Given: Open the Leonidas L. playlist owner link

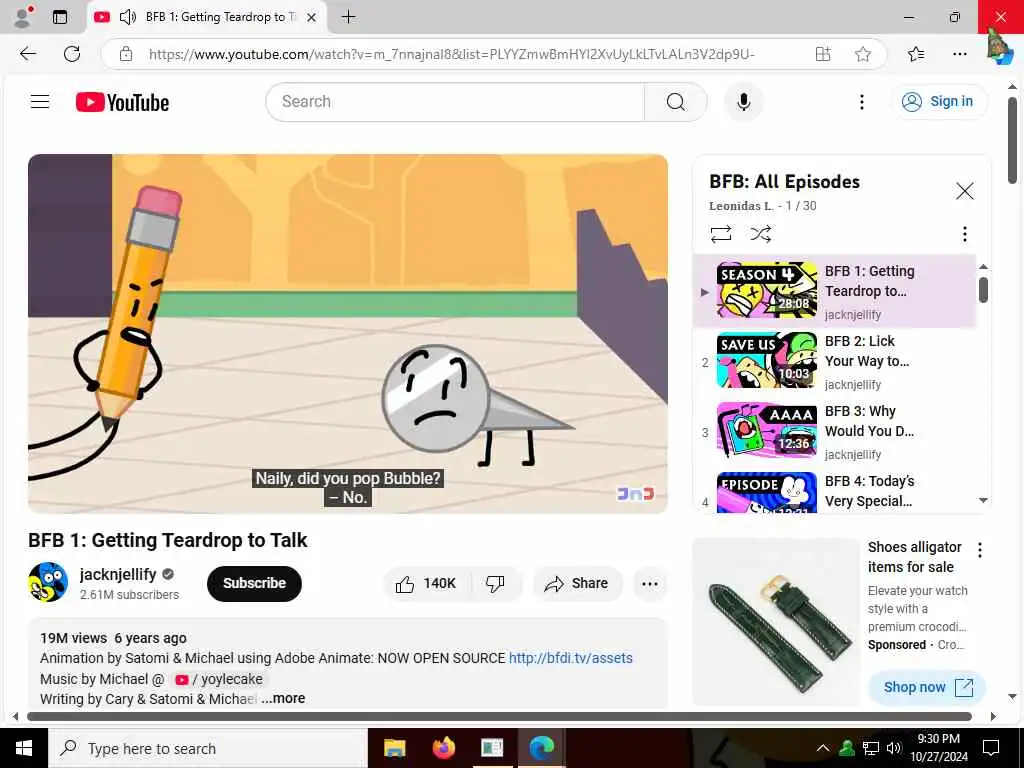Looking at the screenshot, I should 741,206.
